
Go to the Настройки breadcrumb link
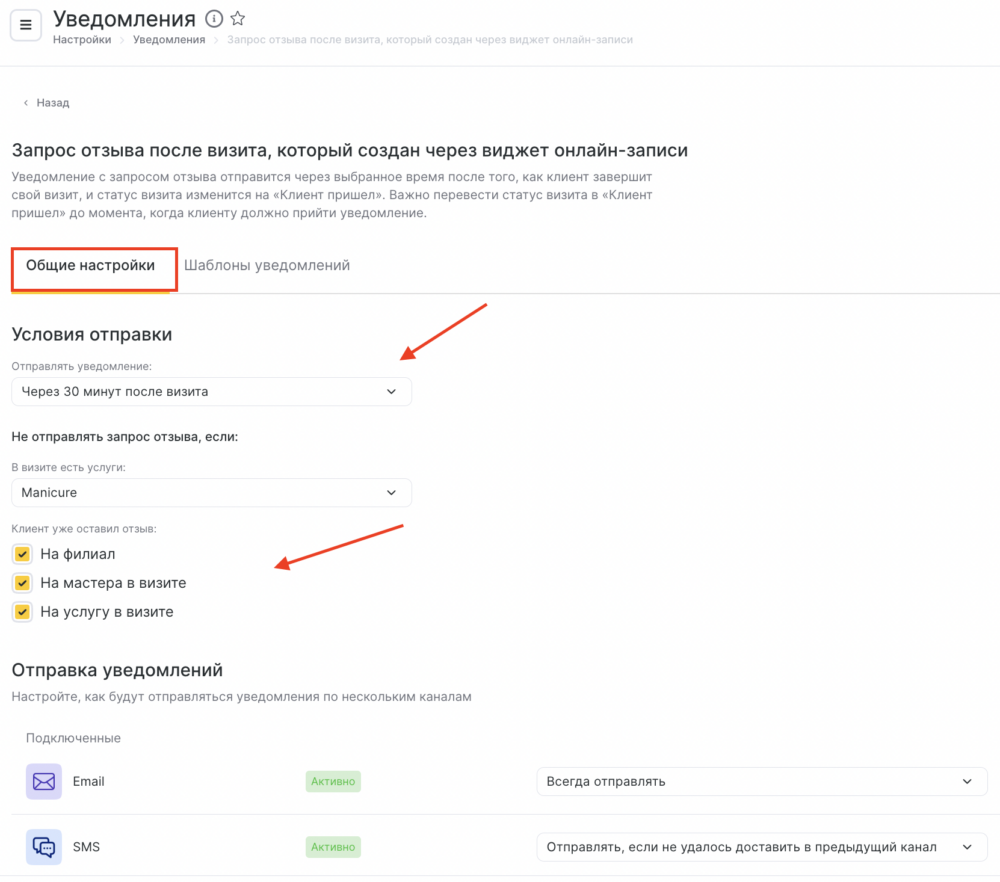coord(82,40)
